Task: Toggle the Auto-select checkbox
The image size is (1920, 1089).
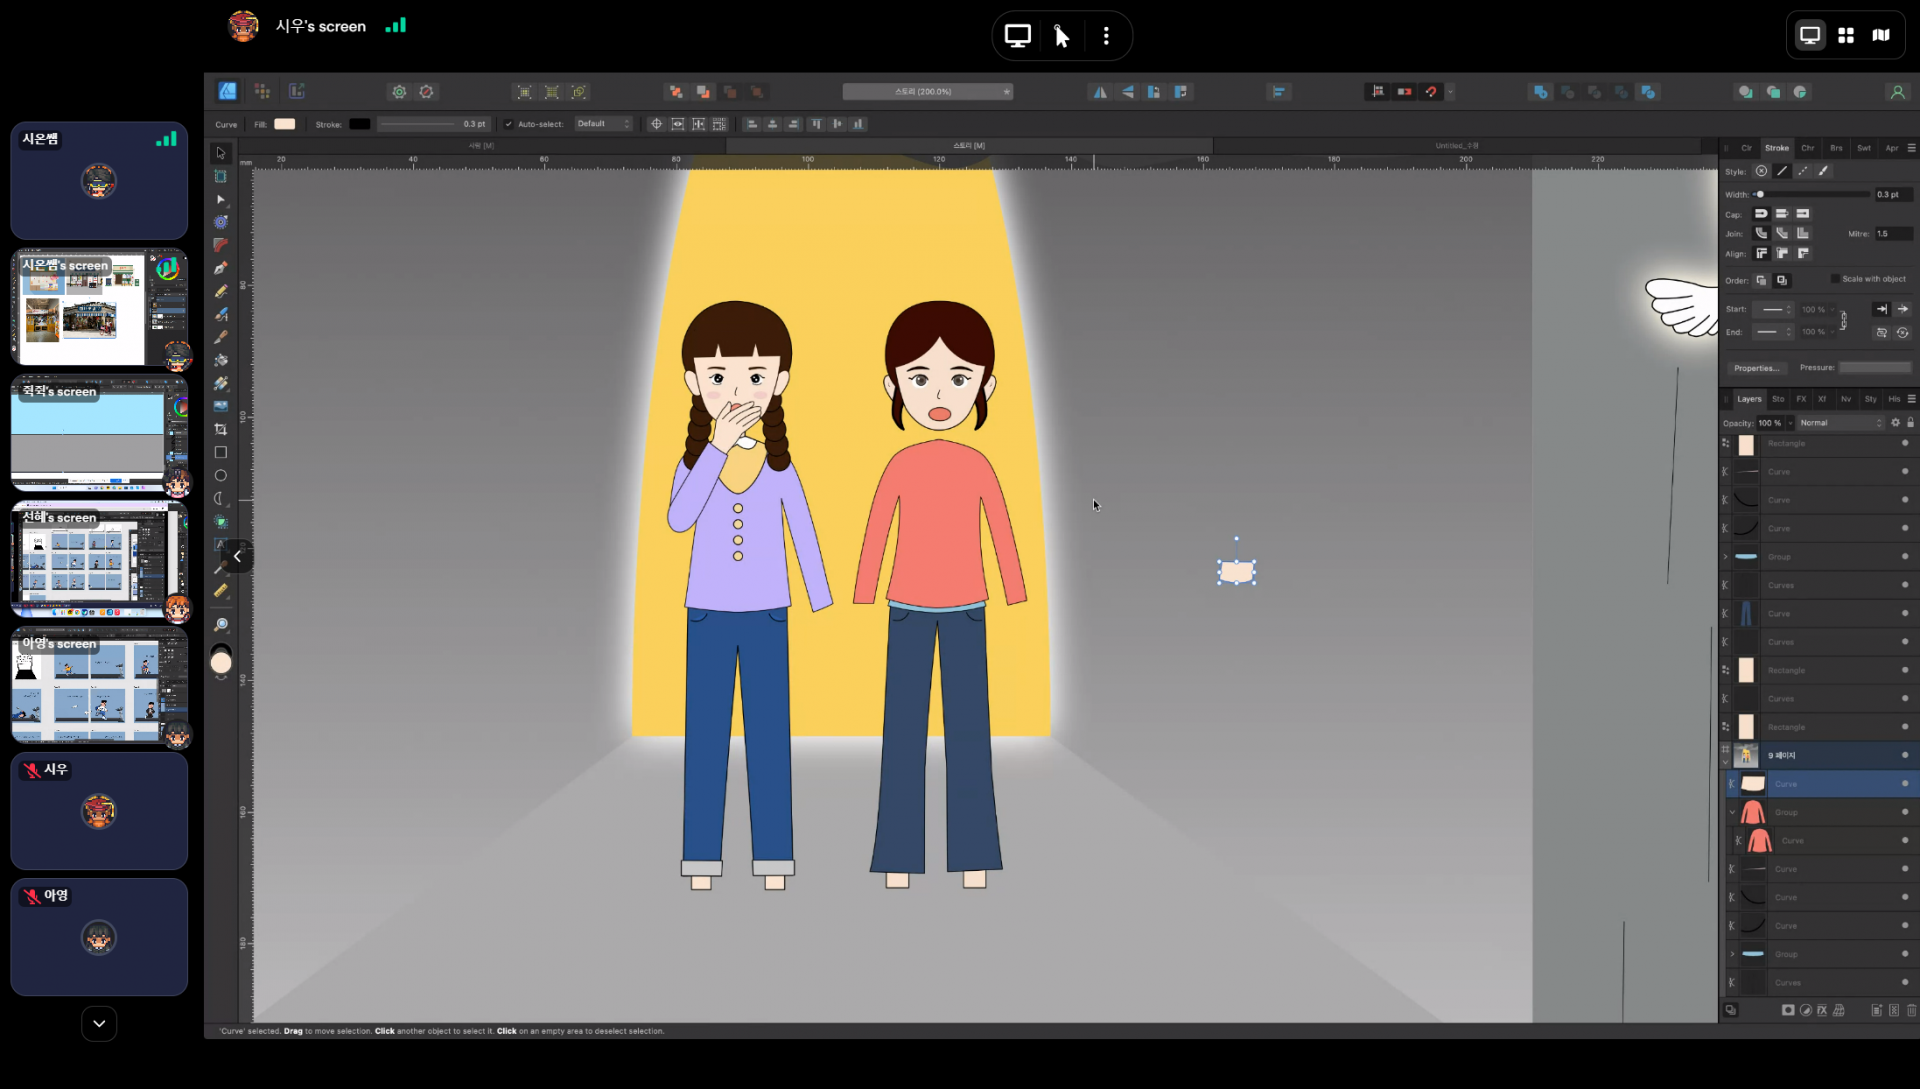Action: point(508,124)
